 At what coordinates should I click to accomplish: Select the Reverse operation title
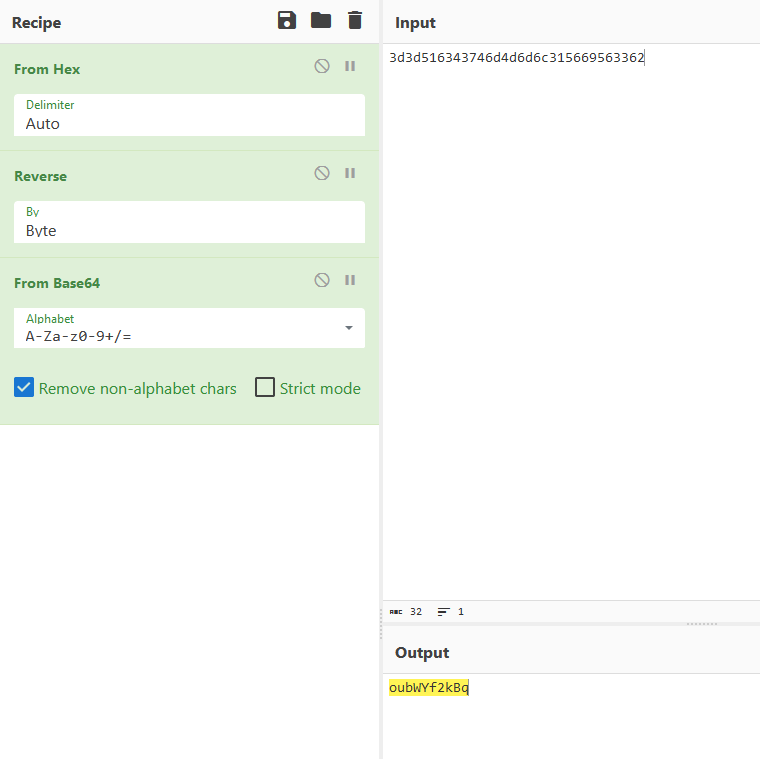(x=40, y=176)
